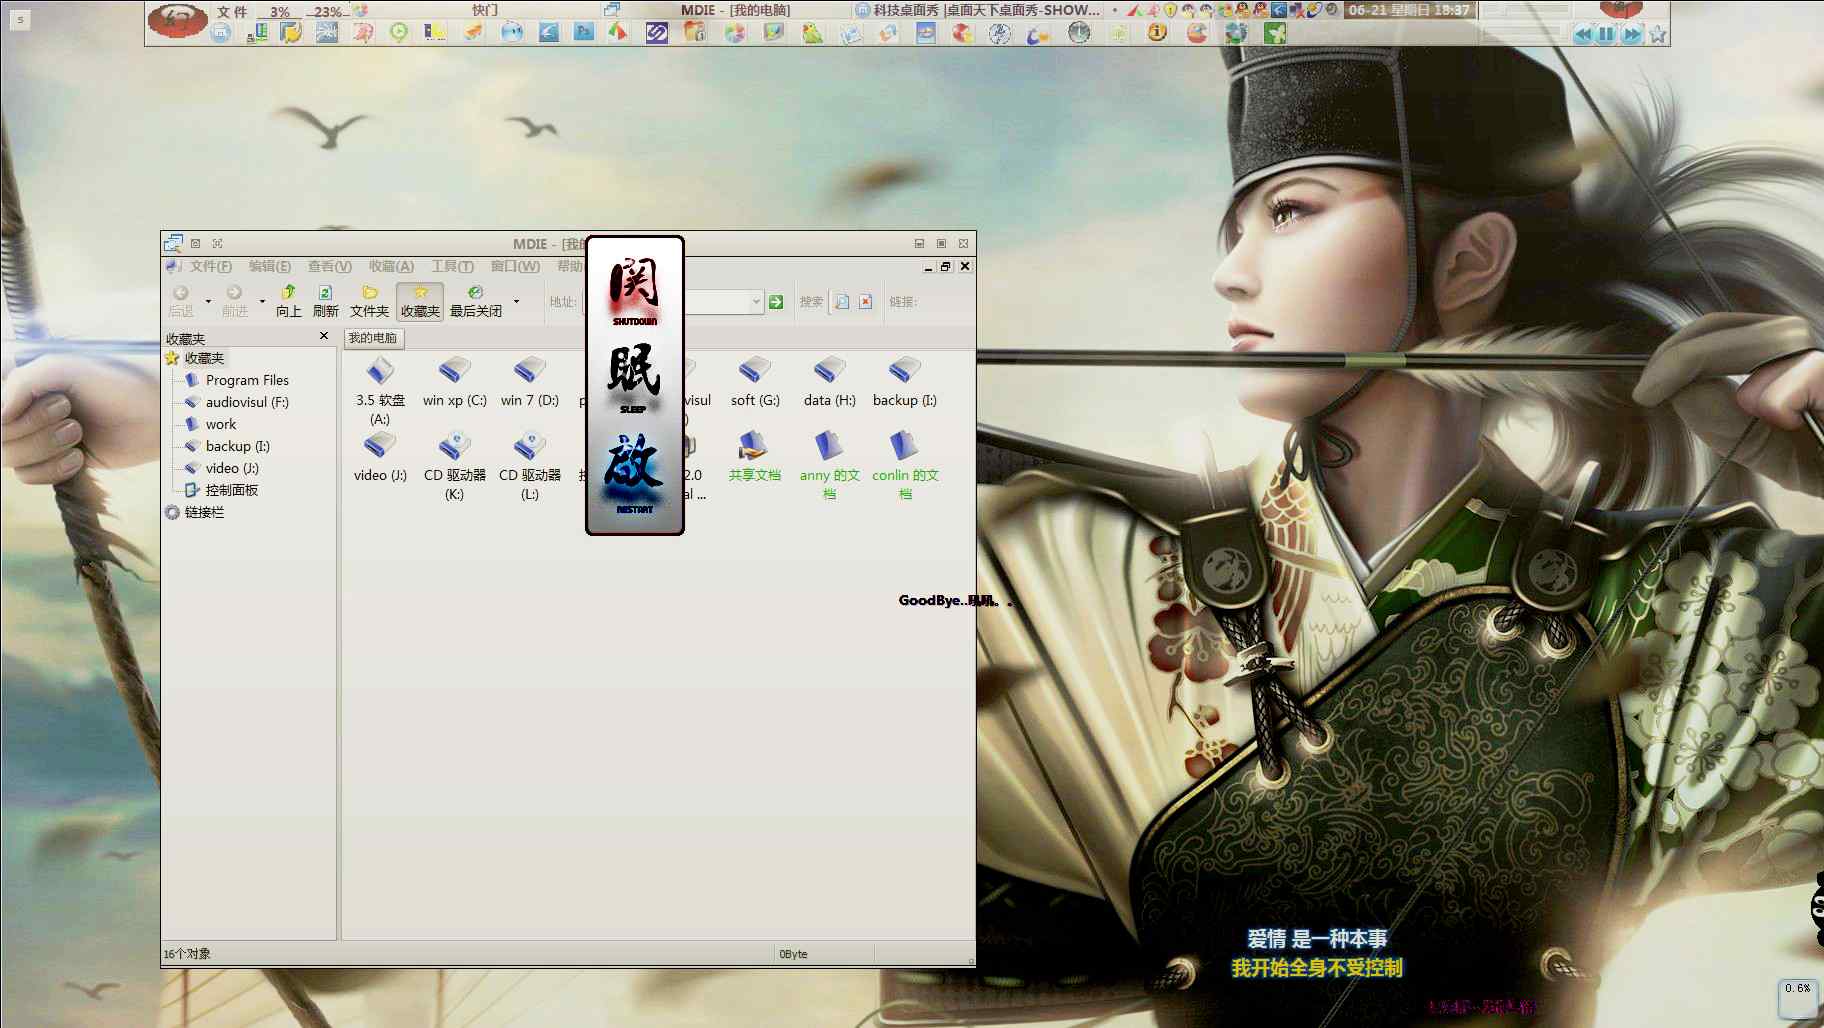Click the 科技桌面秀 browser taskbar entry
This screenshot has width=1824, height=1028.
(x=979, y=10)
